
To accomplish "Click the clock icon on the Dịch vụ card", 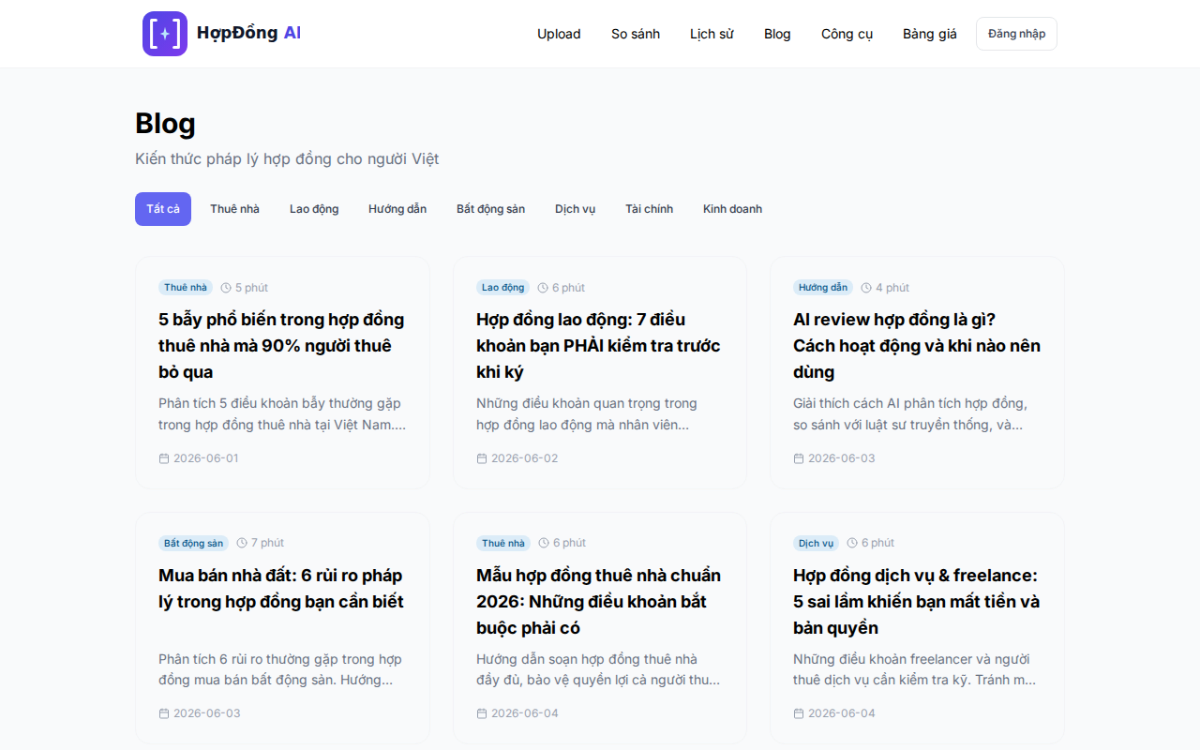I will [852, 543].
